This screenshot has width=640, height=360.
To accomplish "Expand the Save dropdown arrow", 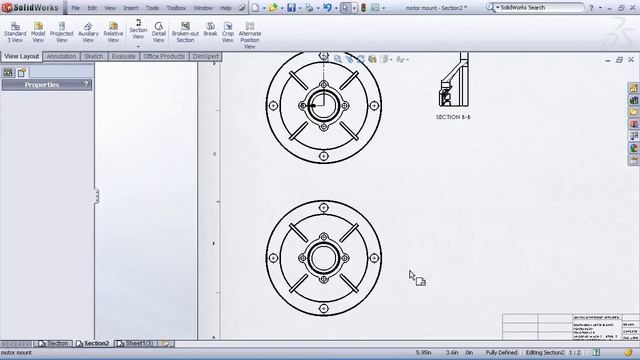I will tap(300, 8).
